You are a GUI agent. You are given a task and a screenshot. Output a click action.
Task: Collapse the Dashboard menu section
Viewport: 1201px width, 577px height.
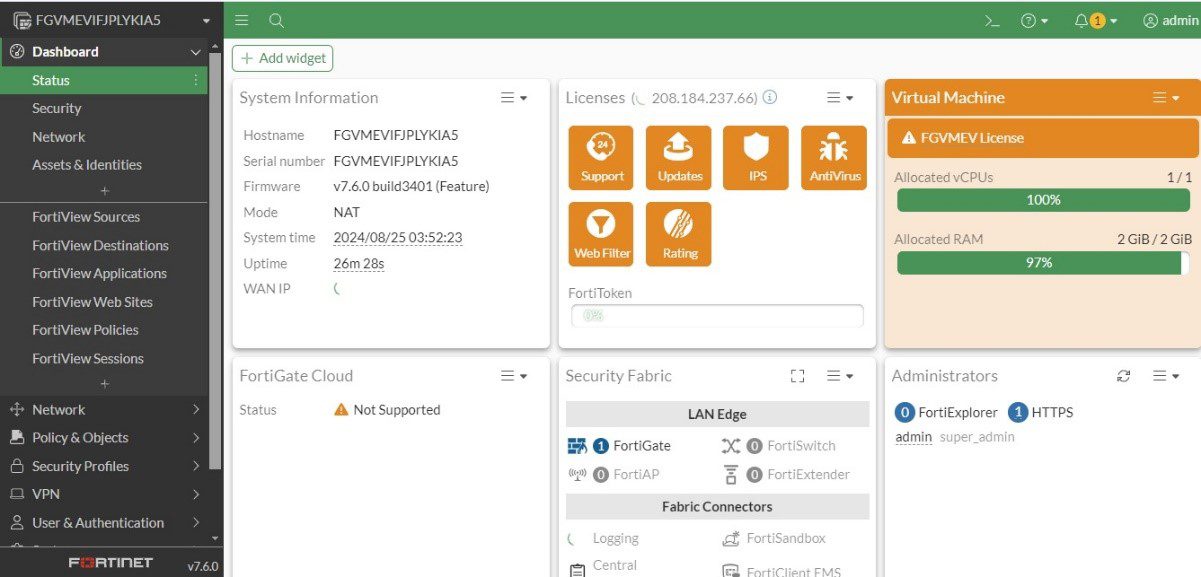pos(196,52)
